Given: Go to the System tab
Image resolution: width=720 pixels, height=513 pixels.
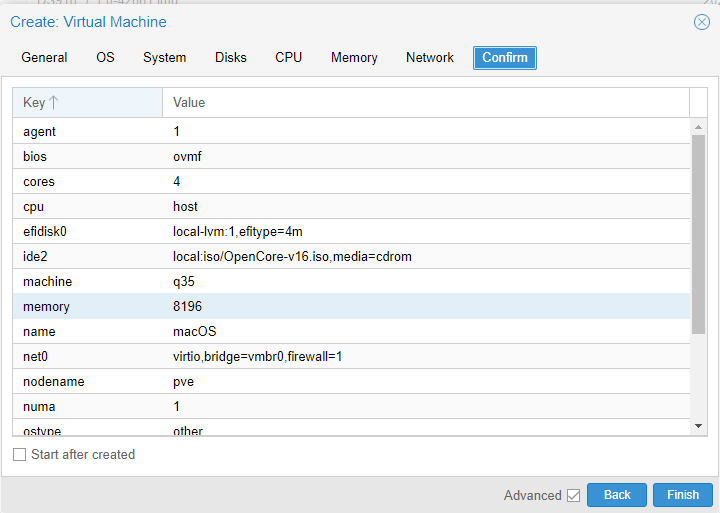Looking at the screenshot, I should (x=164, y=58).
